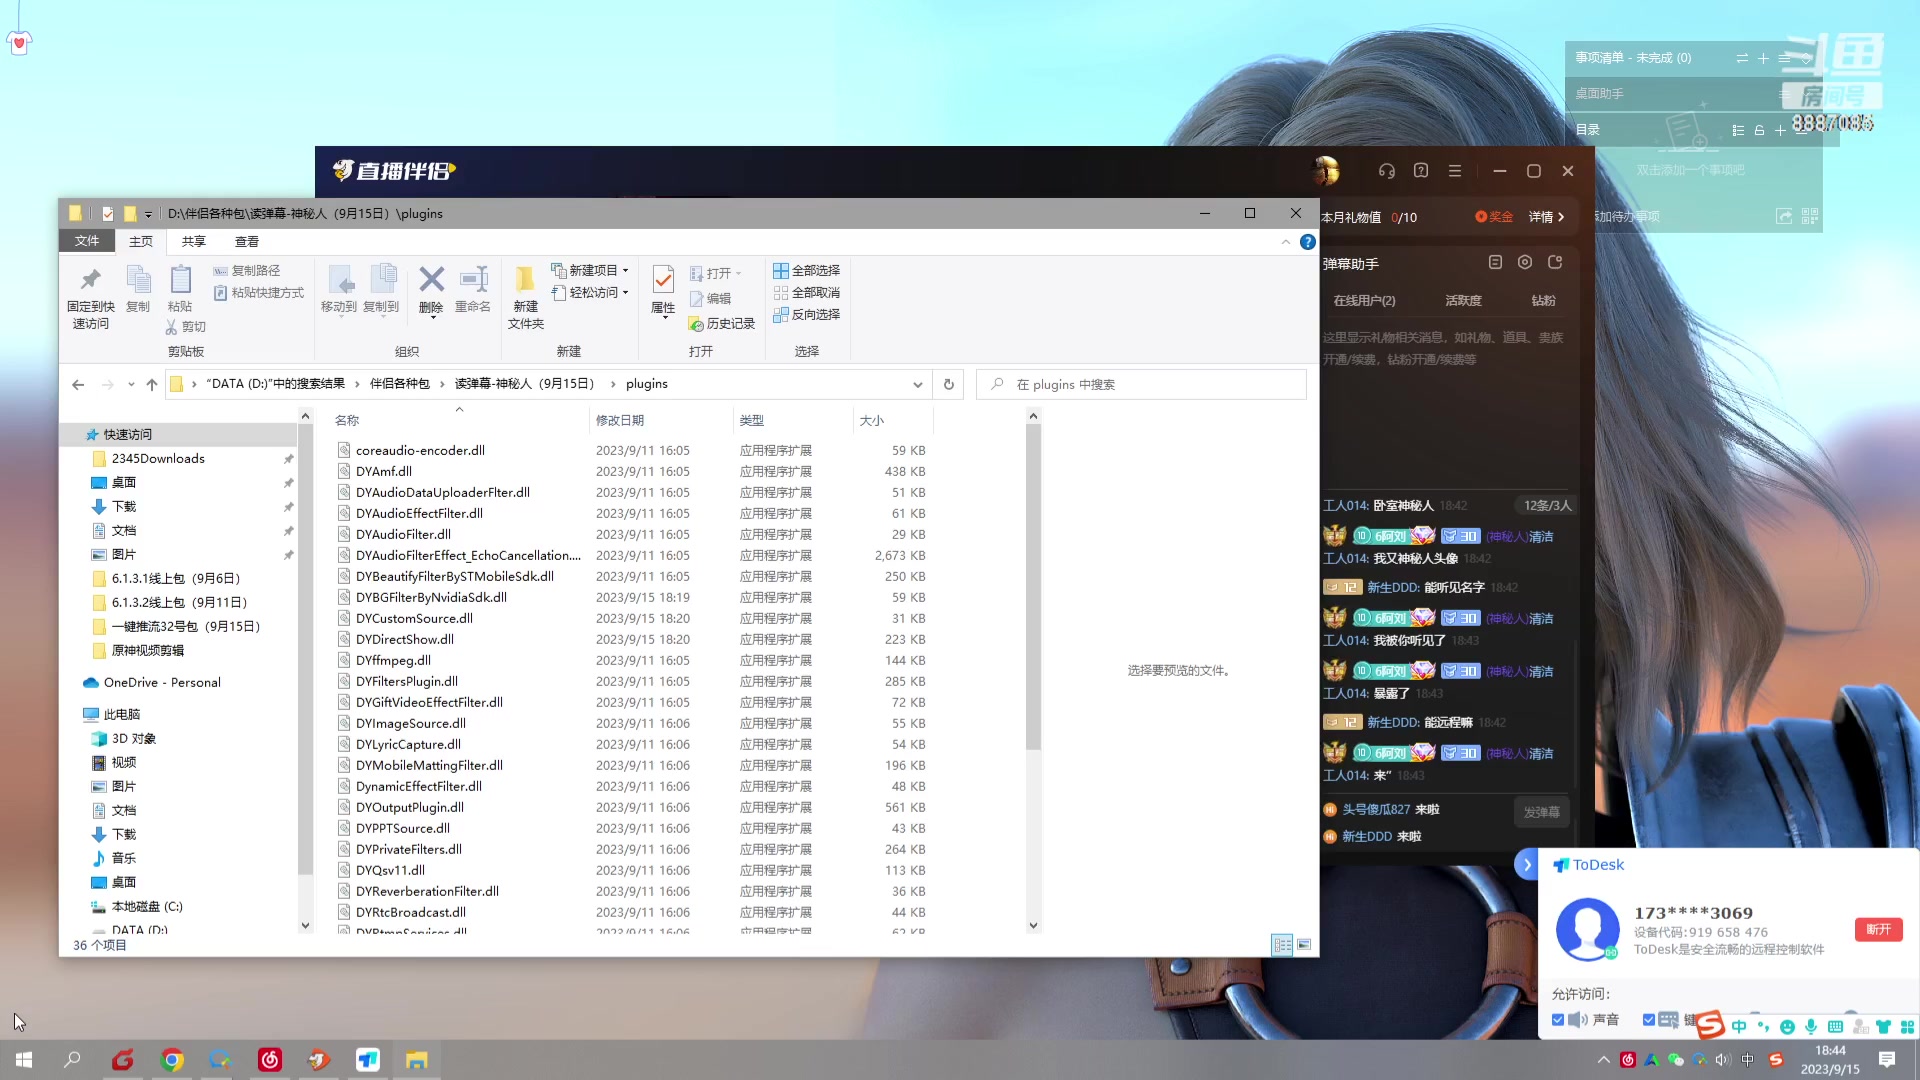Viewport: 1920px width, 1080px height.
Task: Collapse ToDesk panel with blue arrow
Action: [x=1526, y=865]
